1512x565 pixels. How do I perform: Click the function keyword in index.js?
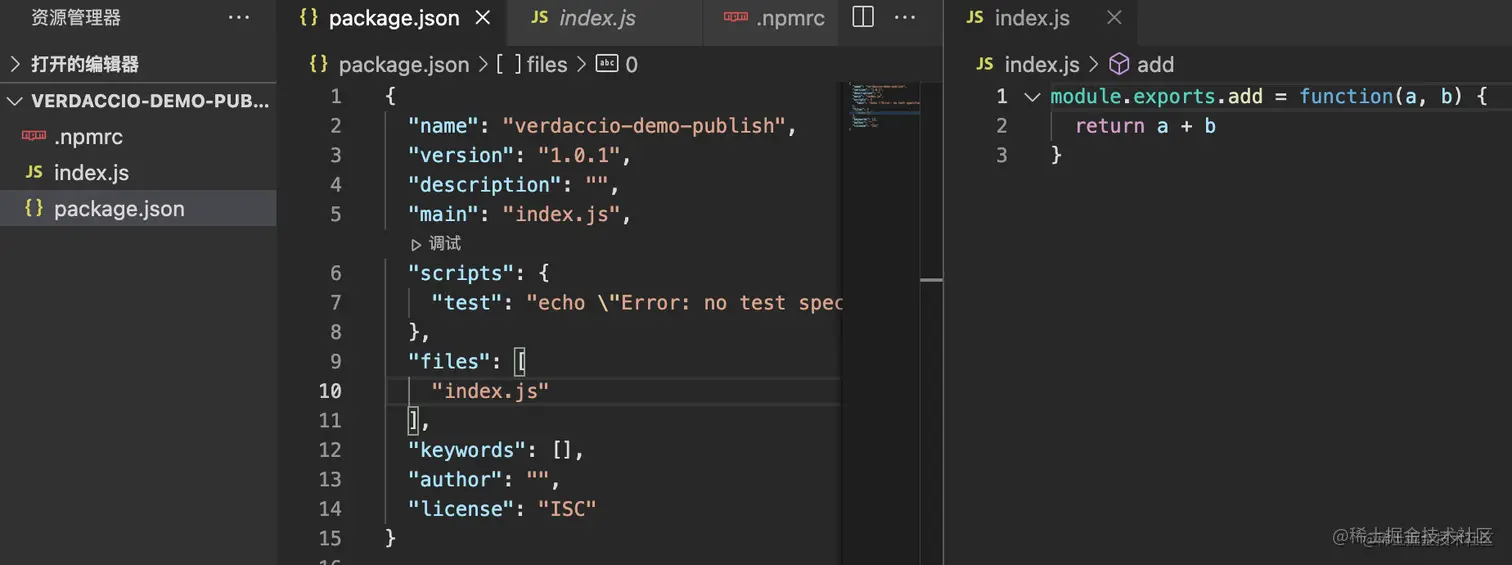[x=1346, y=97]
